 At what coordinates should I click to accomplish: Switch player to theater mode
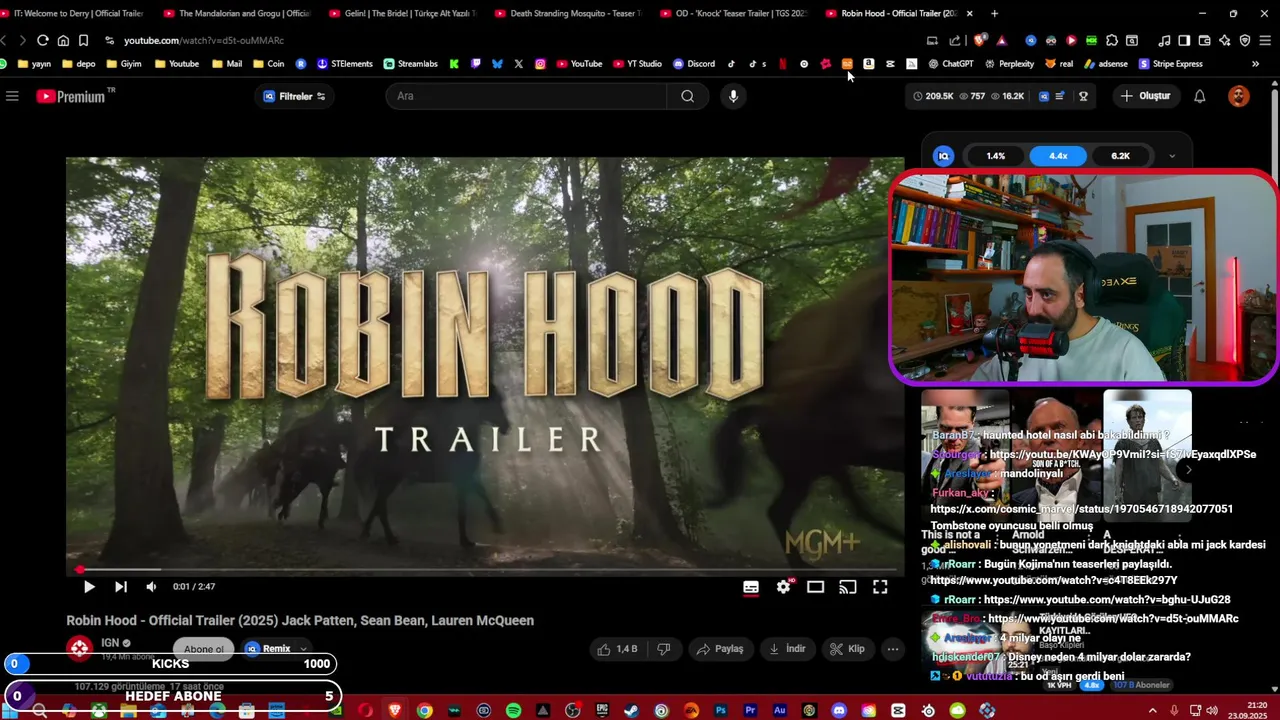(816, 587)
